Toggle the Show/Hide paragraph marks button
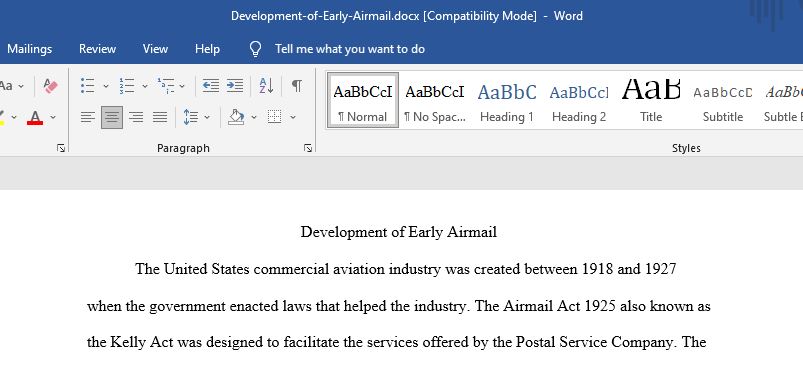This screenshot has height=366, width=803. pyautogui.click(x=297, y=86)
